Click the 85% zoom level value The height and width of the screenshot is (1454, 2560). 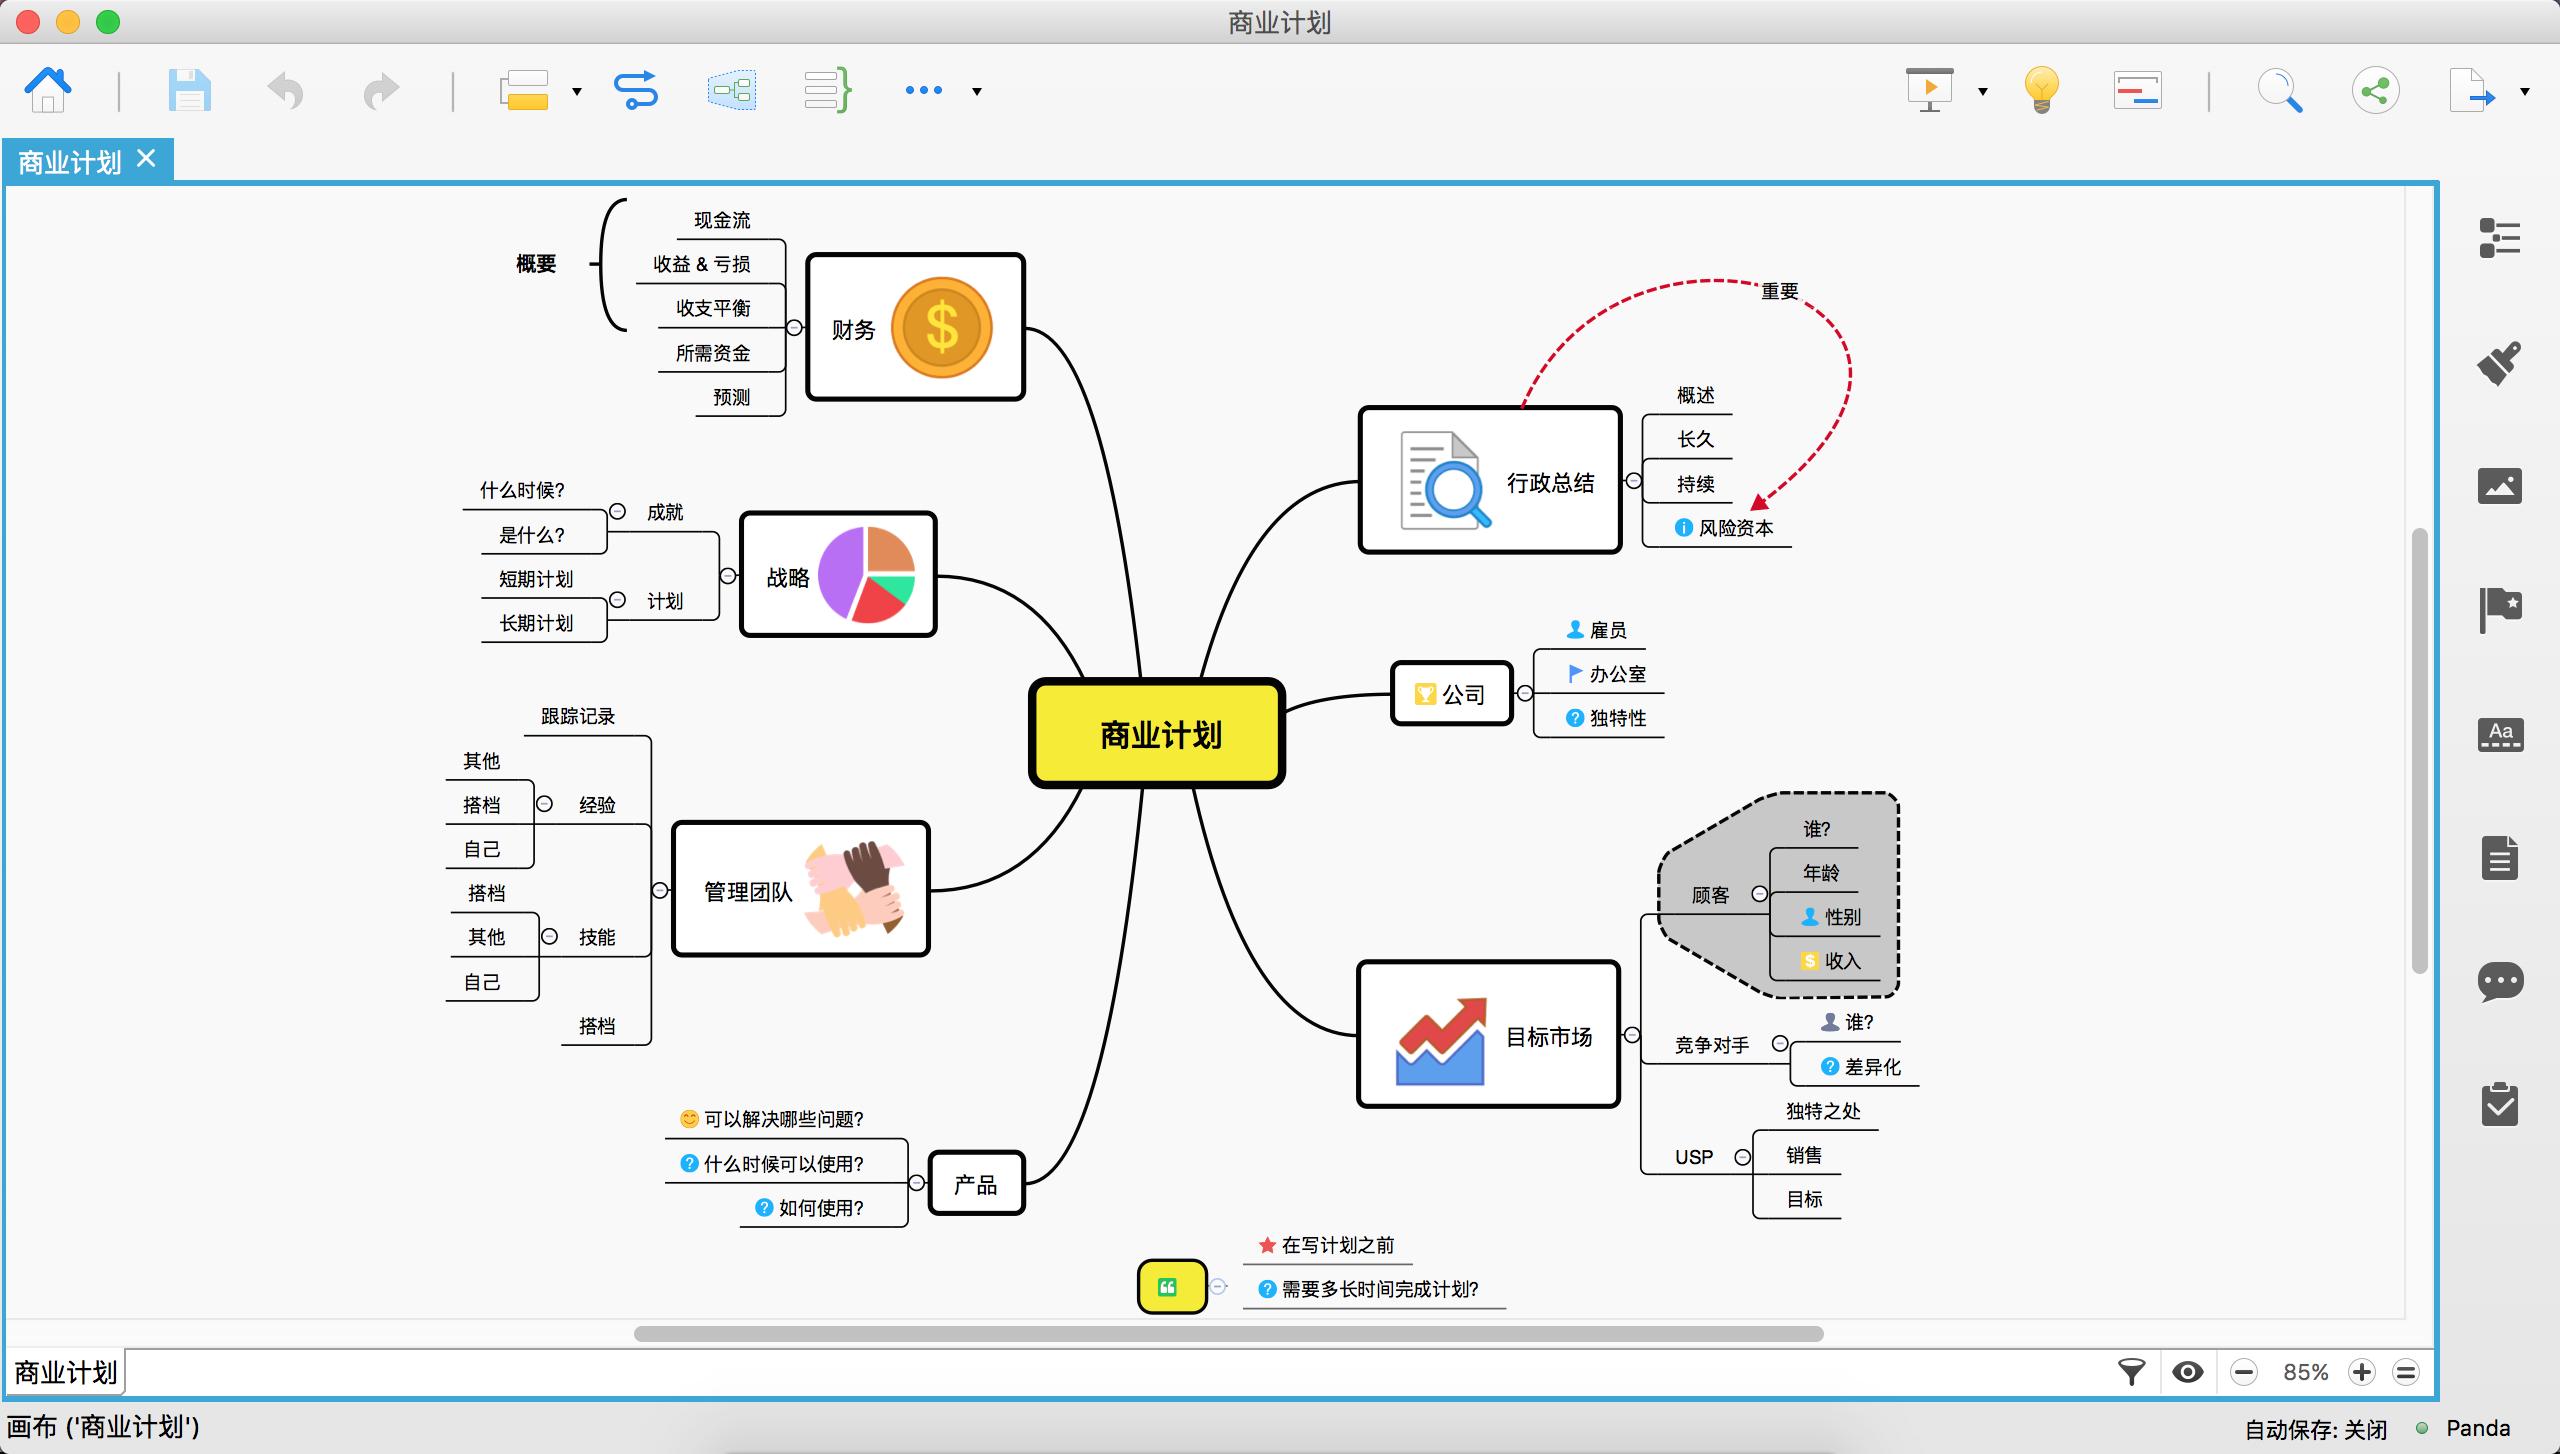coord(2305,1372)
